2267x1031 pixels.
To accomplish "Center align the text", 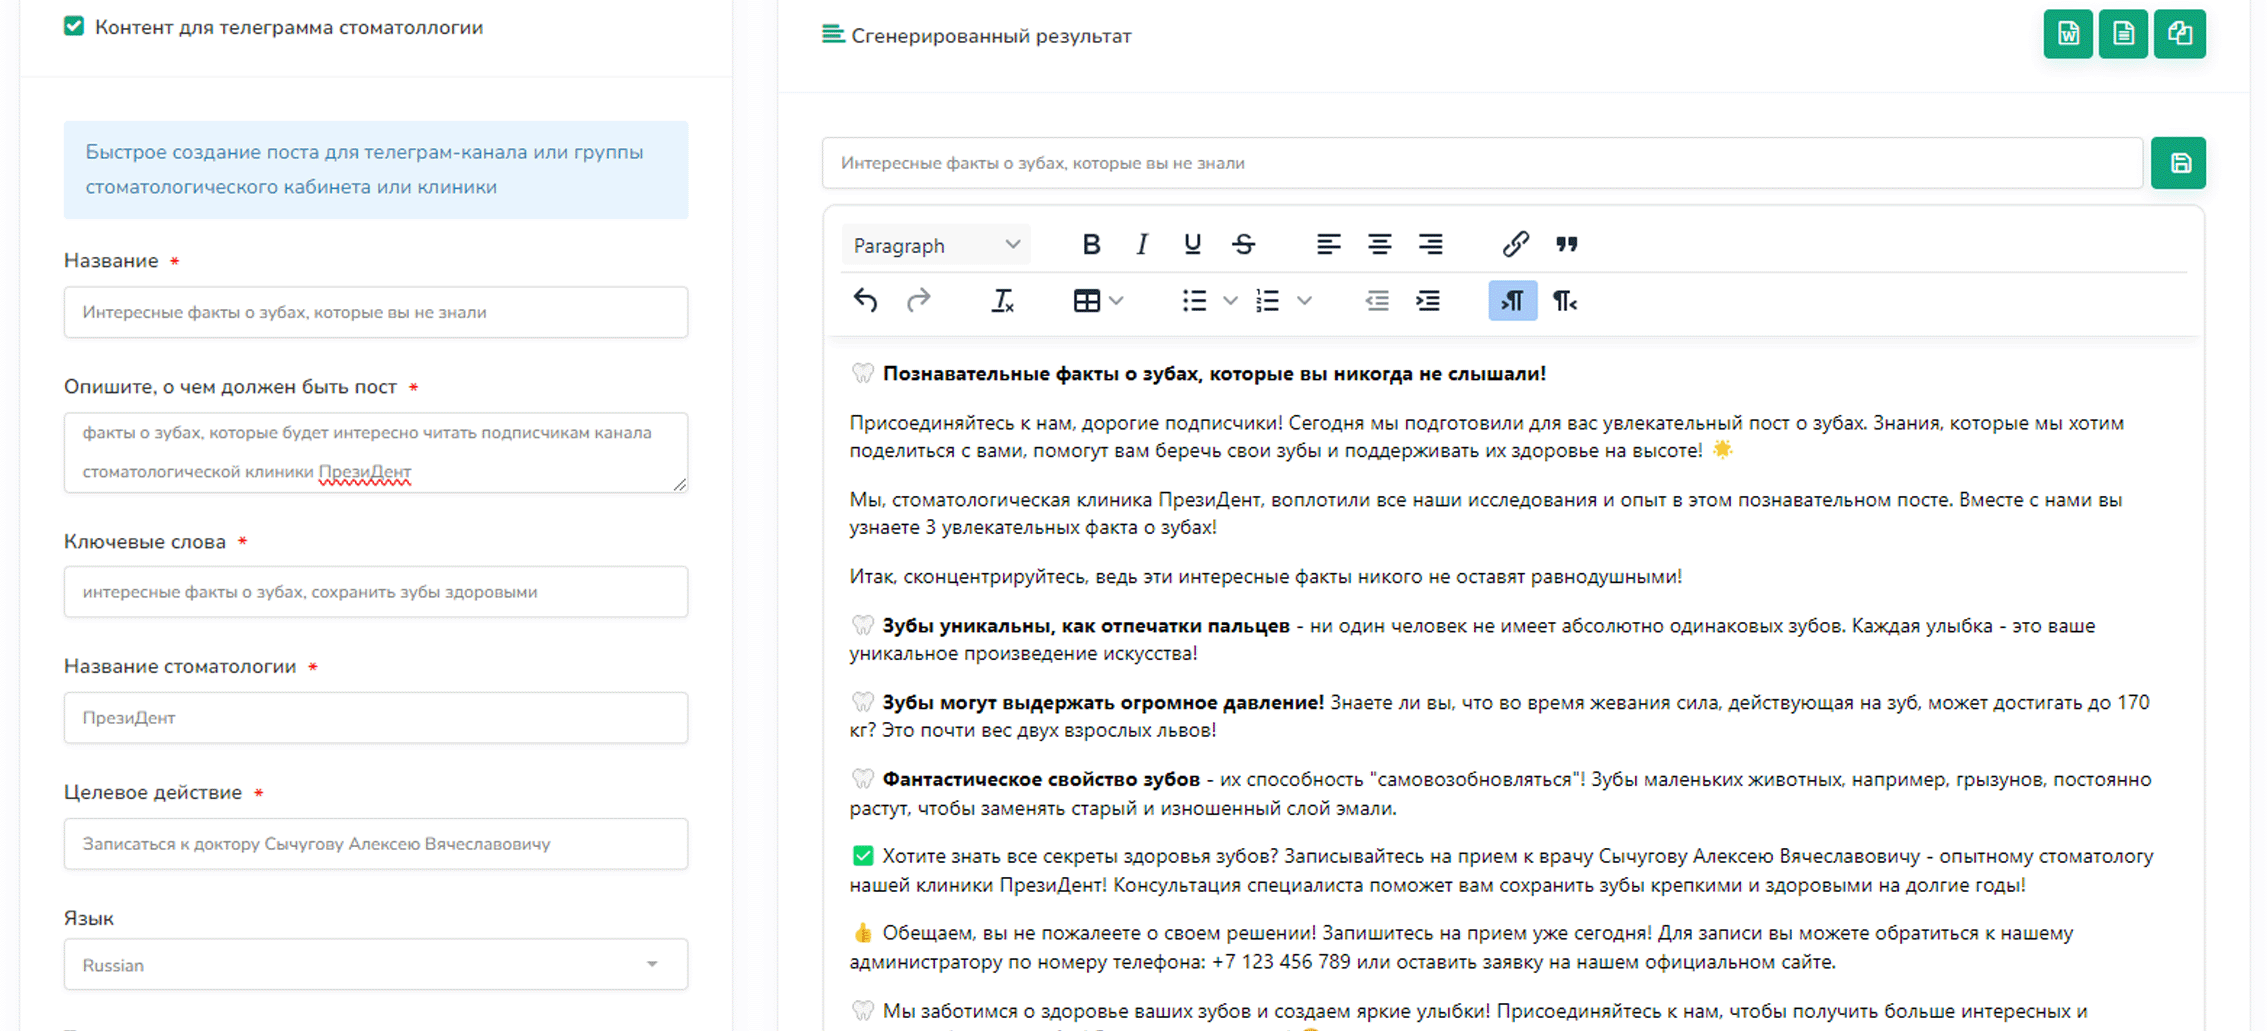I will [1379, 244].
